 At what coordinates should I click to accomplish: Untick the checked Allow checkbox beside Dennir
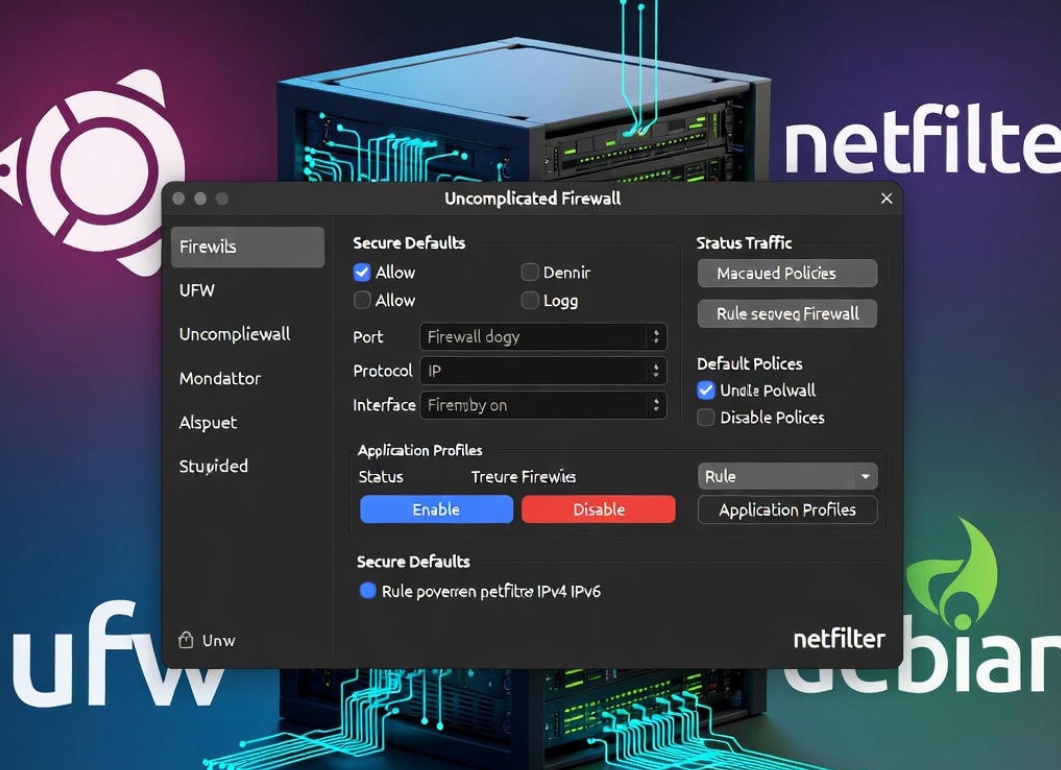(x=362, y=272)
